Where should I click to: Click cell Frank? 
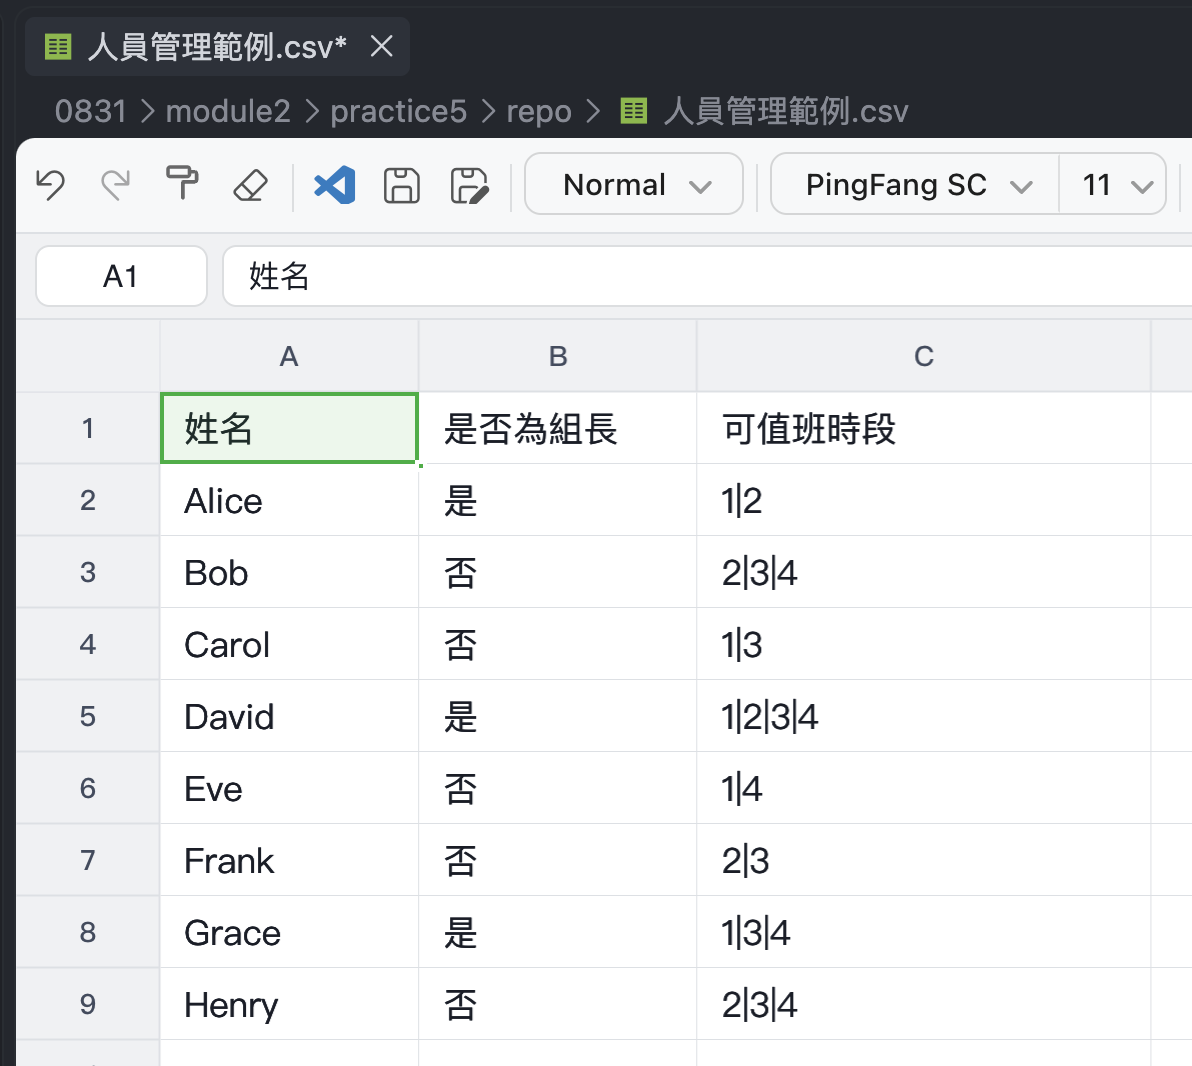coord(289,860)
